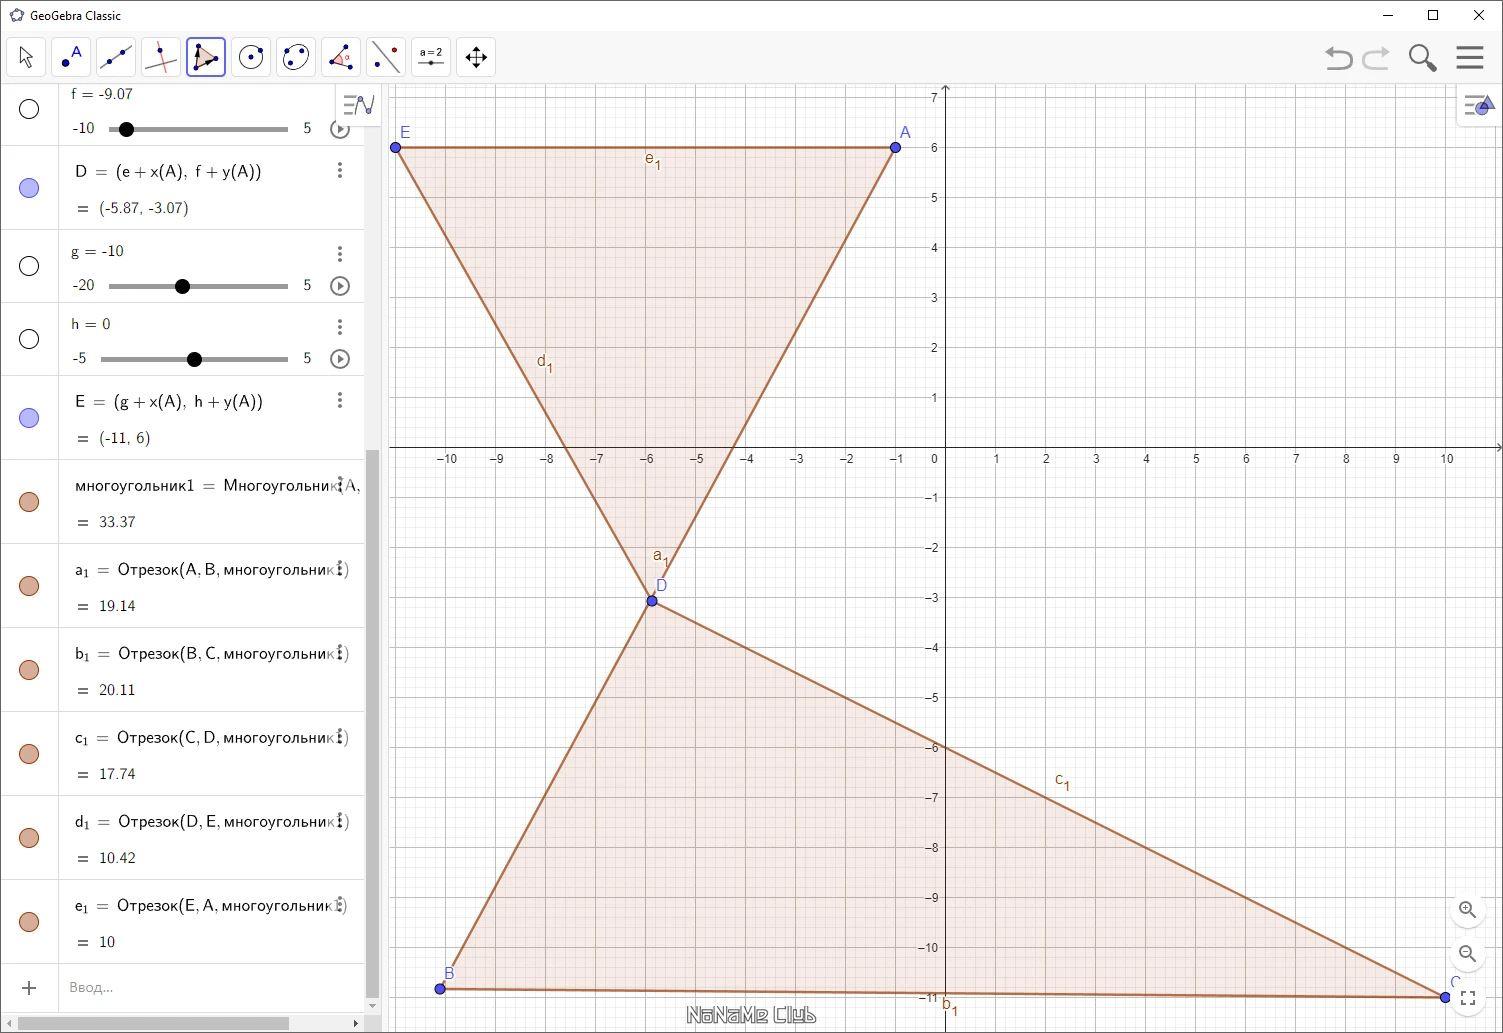Open more options for slider h row
The image size is (1503, 1033).
pyautogui.click(x=340, y=327)
